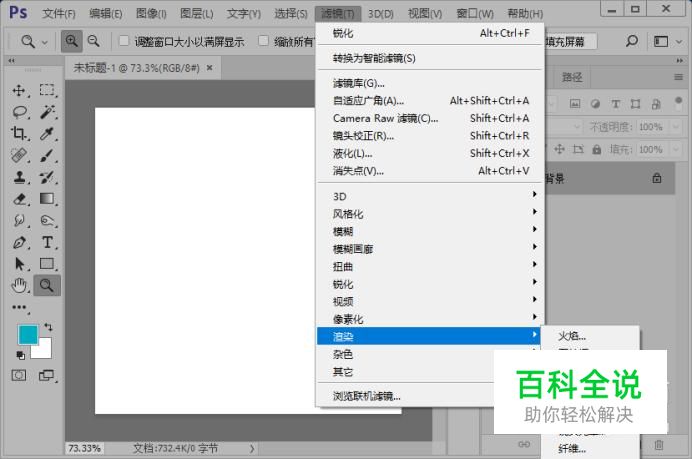The width and height of the screenshot is (692, 459).
Task: Expand the 模糊 filter submenu
Action: pyautogui.click(x=430, y=231)
